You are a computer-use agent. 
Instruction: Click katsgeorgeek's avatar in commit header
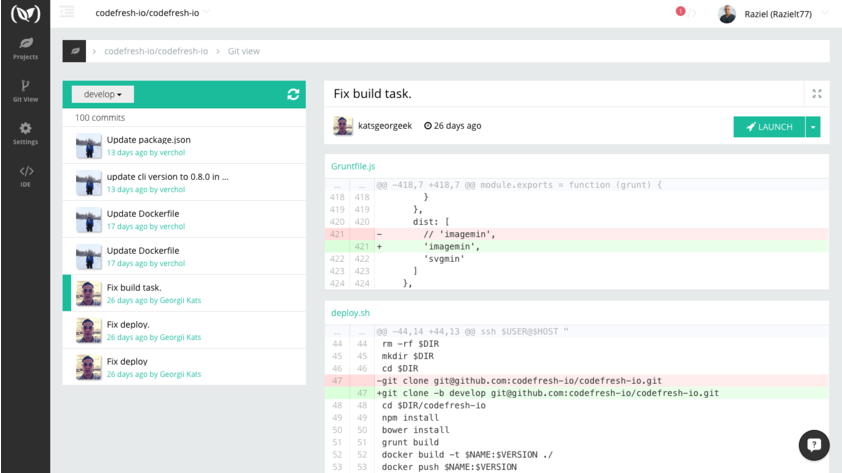pyautogui.click(x=343, y=126)
